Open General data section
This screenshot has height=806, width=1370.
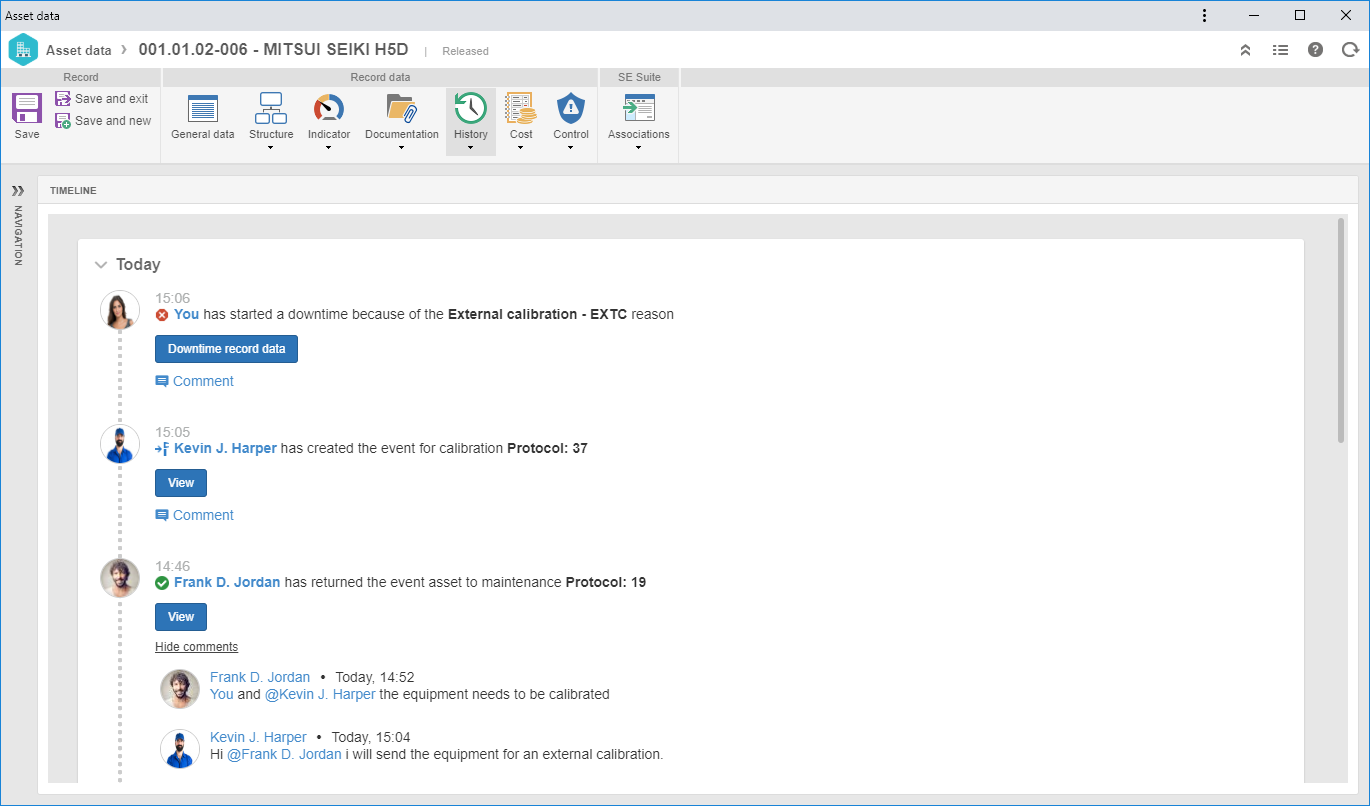(x=203, y=118)
